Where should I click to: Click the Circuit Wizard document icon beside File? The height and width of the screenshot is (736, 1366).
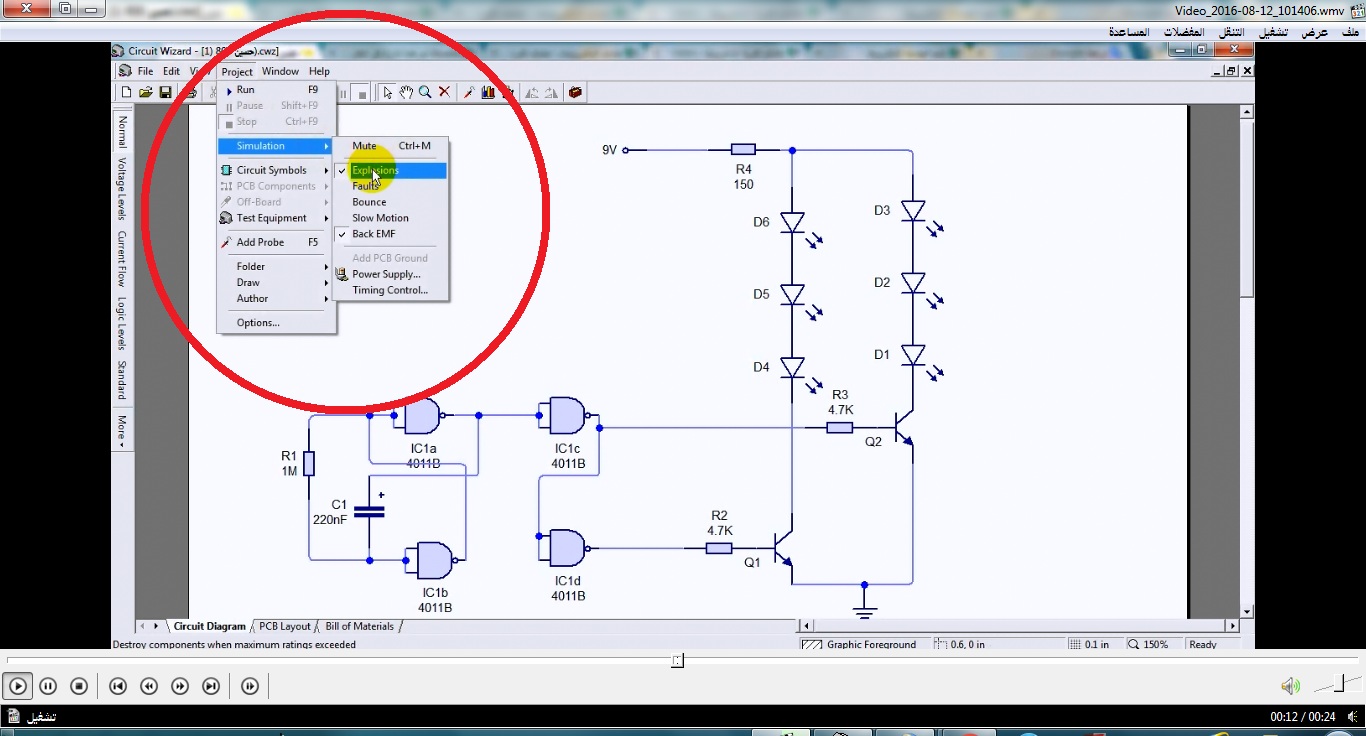pos(125,71)
